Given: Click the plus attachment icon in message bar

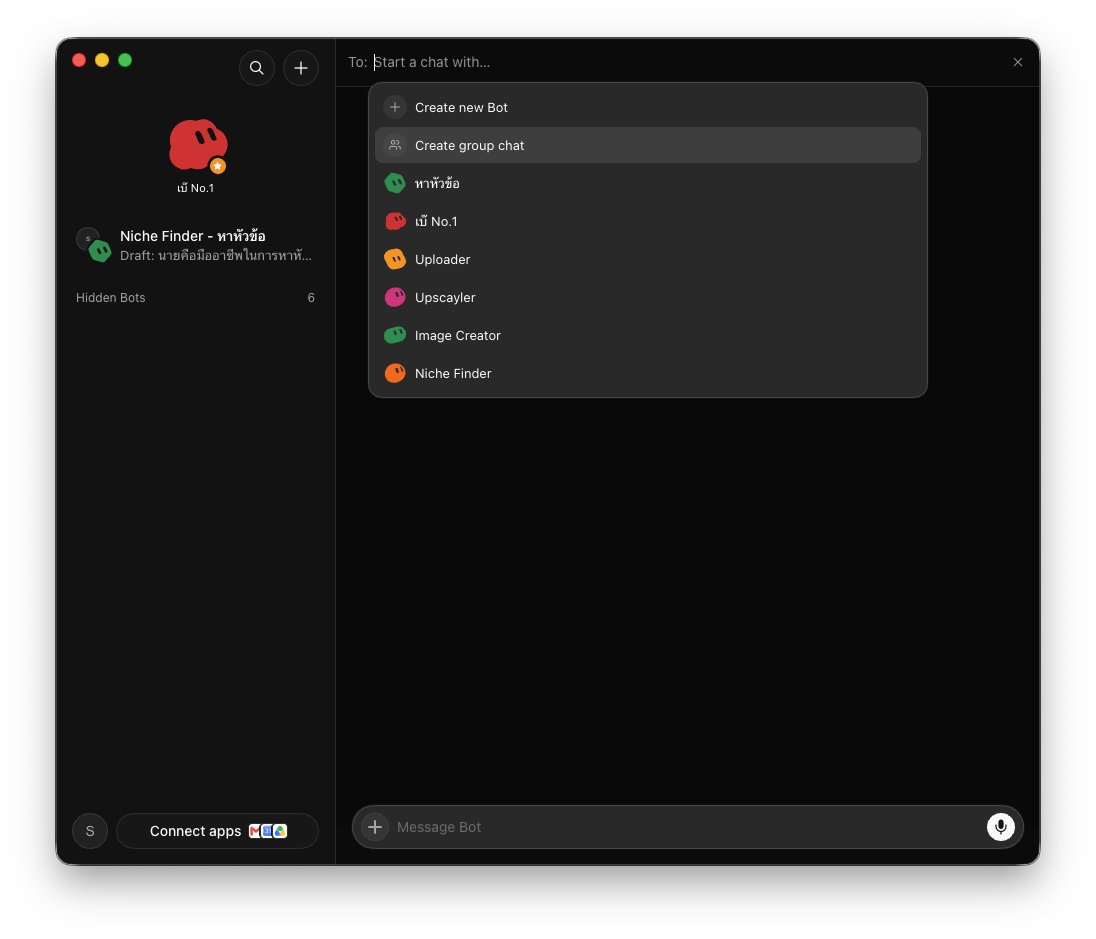Looking at the screenshot, I should (375, 827).
